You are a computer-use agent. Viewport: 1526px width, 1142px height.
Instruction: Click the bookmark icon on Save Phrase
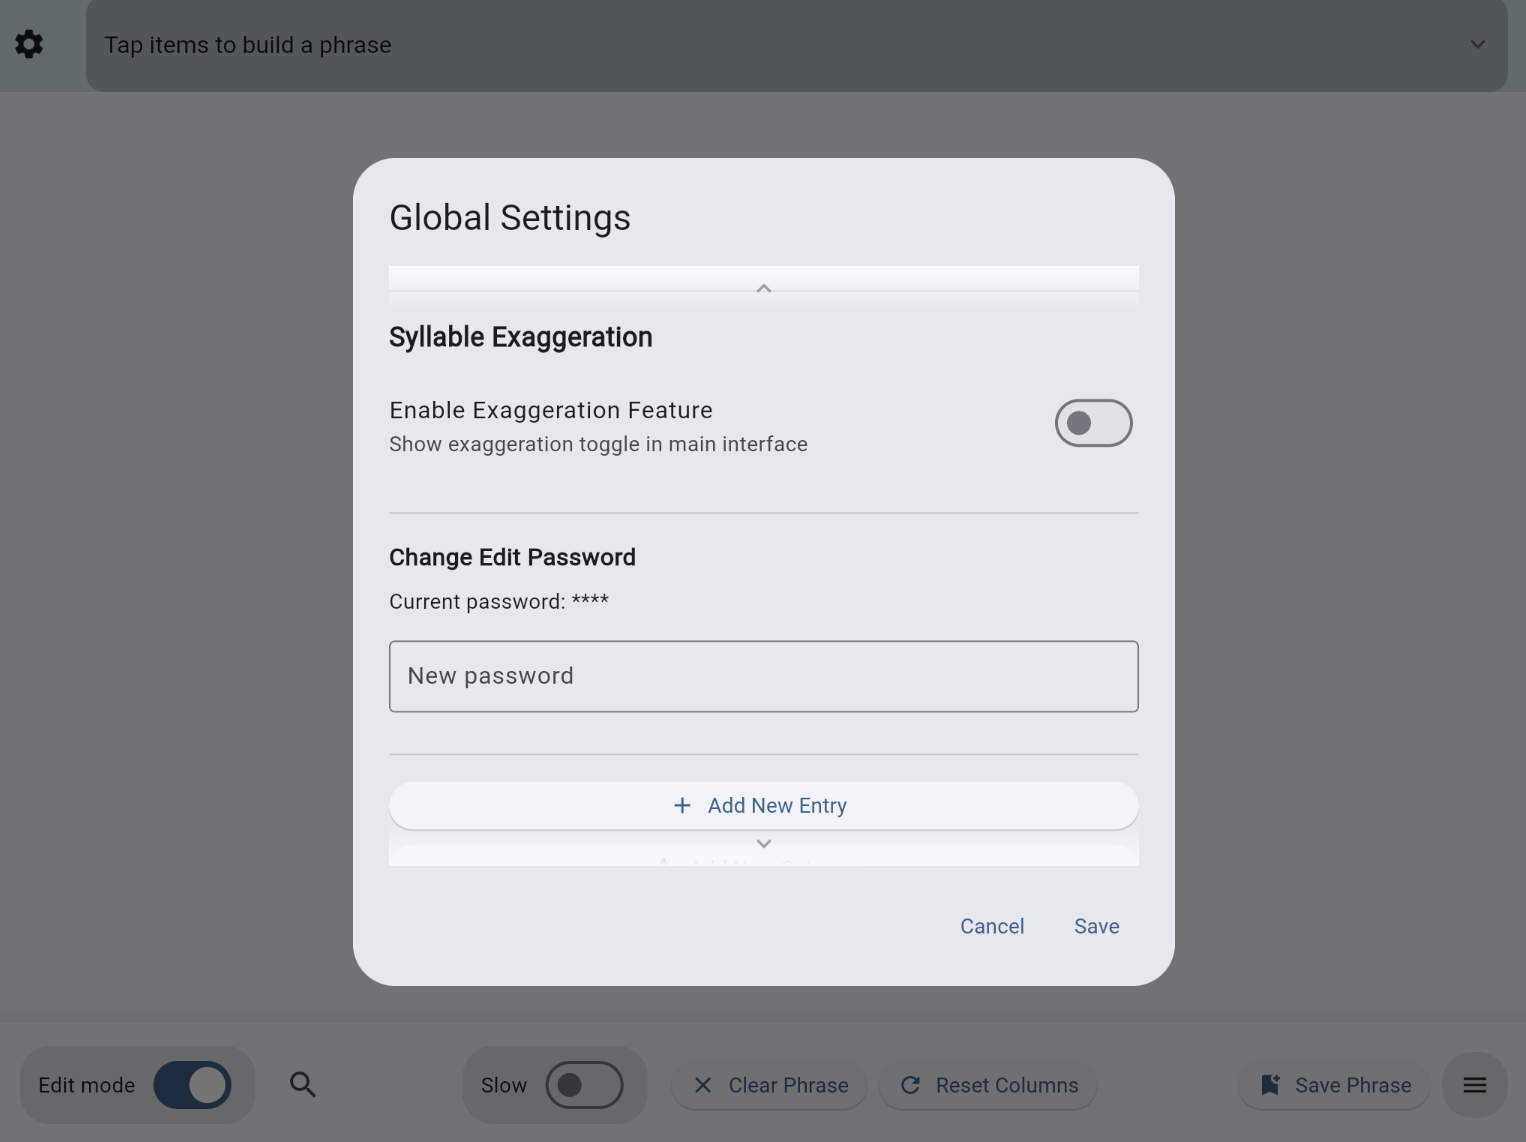tap(1270, 1085)
